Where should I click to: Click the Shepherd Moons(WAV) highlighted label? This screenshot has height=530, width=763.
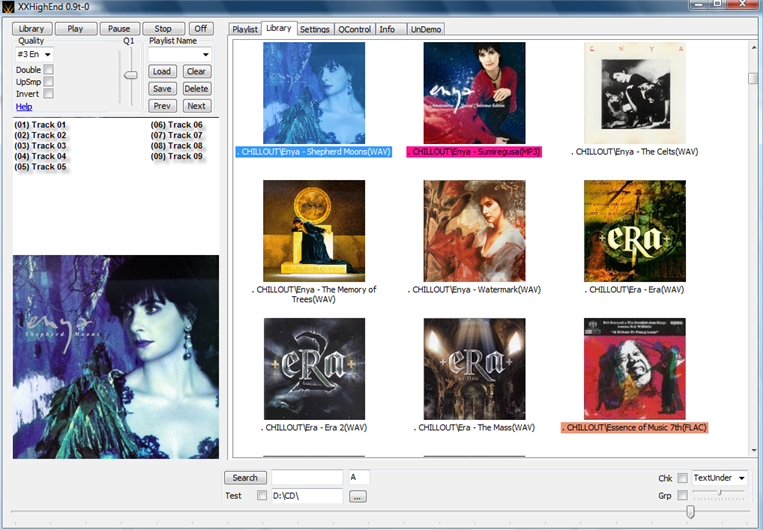314,152
